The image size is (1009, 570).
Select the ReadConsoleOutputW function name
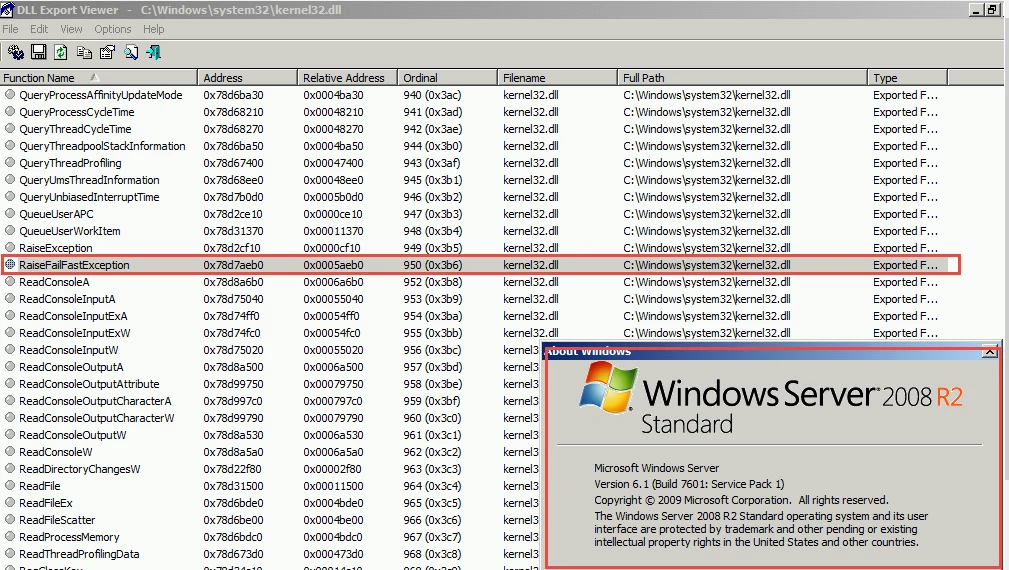(x=73, y=435)
